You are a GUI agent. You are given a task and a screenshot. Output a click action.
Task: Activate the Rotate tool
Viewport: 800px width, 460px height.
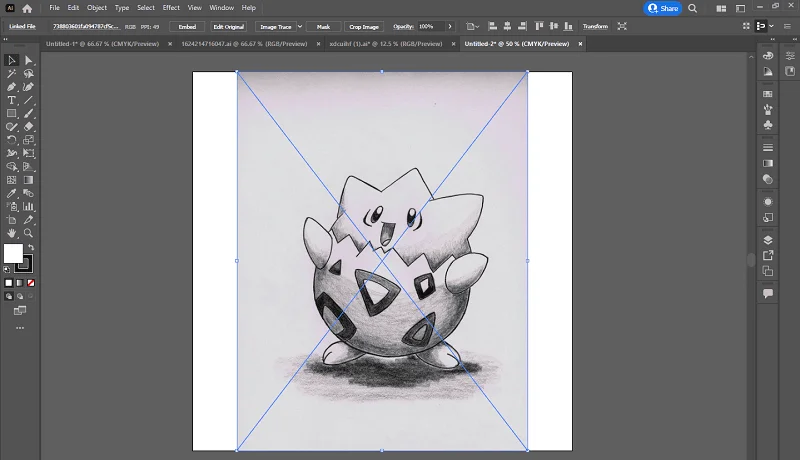[x=11, y=140]
